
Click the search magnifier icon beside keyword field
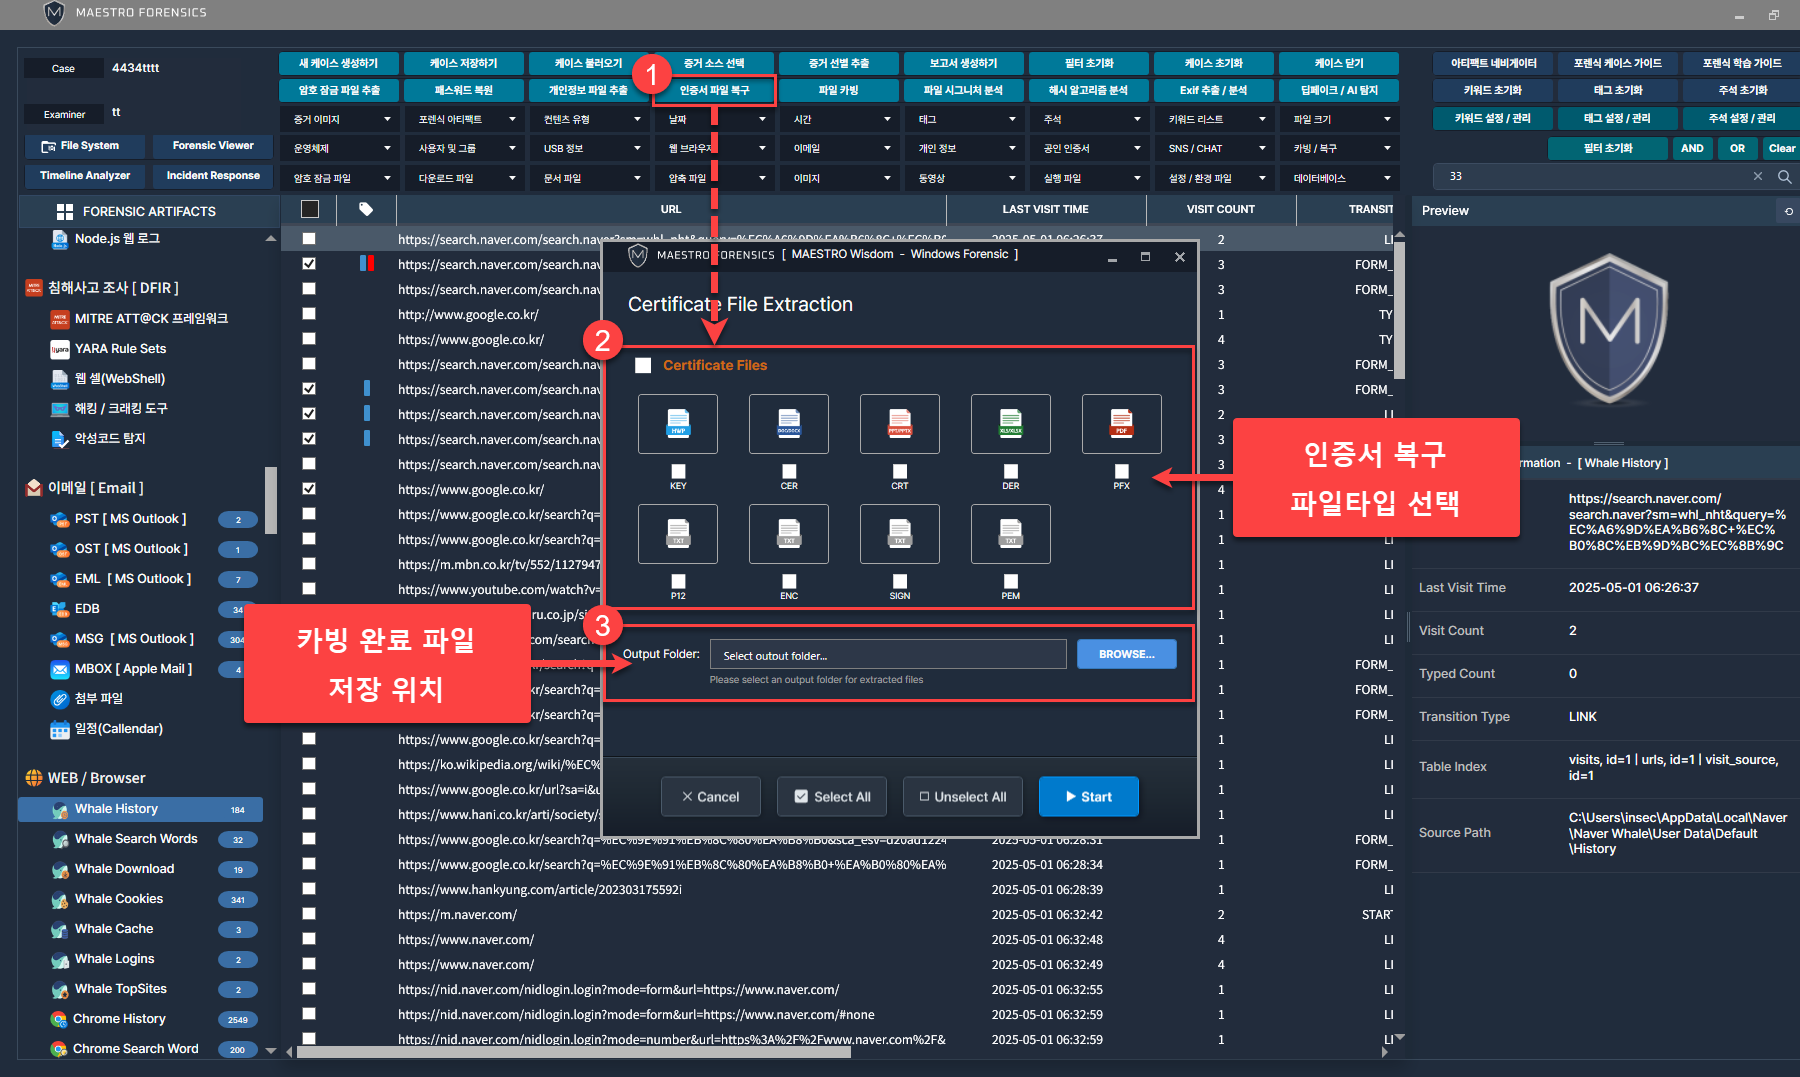click(x=1784, y=176)
